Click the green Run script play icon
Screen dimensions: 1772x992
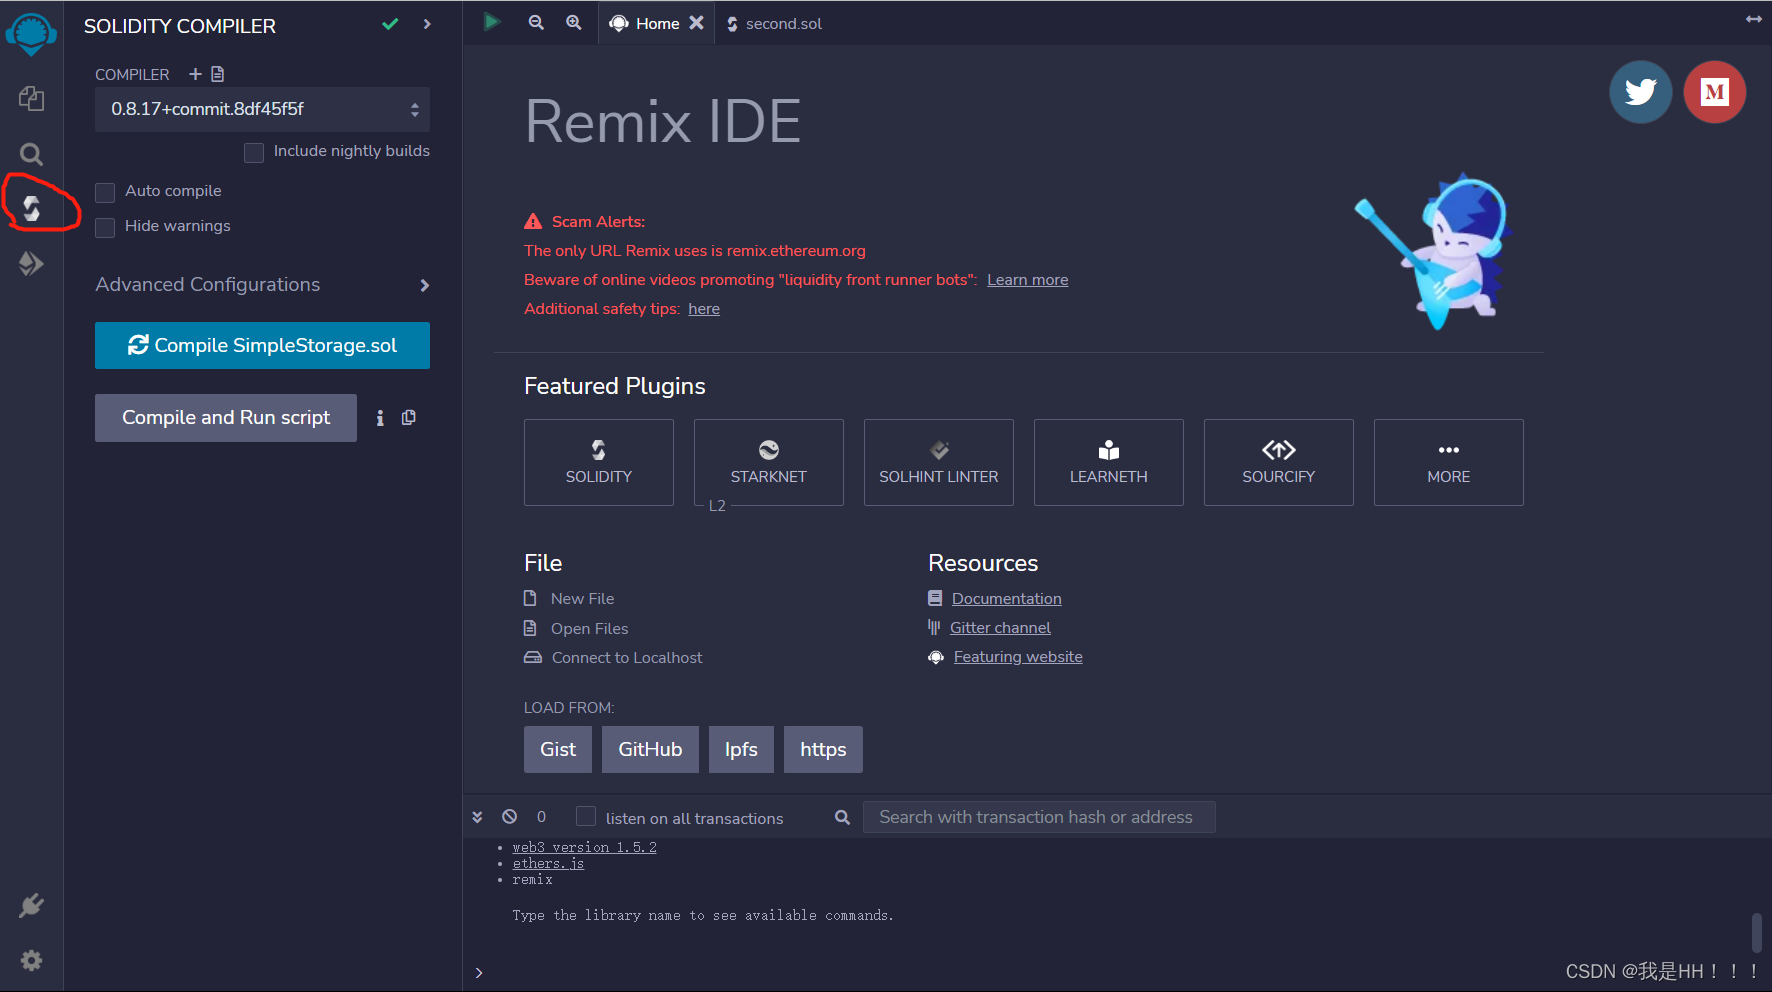(x=491, y=22)
